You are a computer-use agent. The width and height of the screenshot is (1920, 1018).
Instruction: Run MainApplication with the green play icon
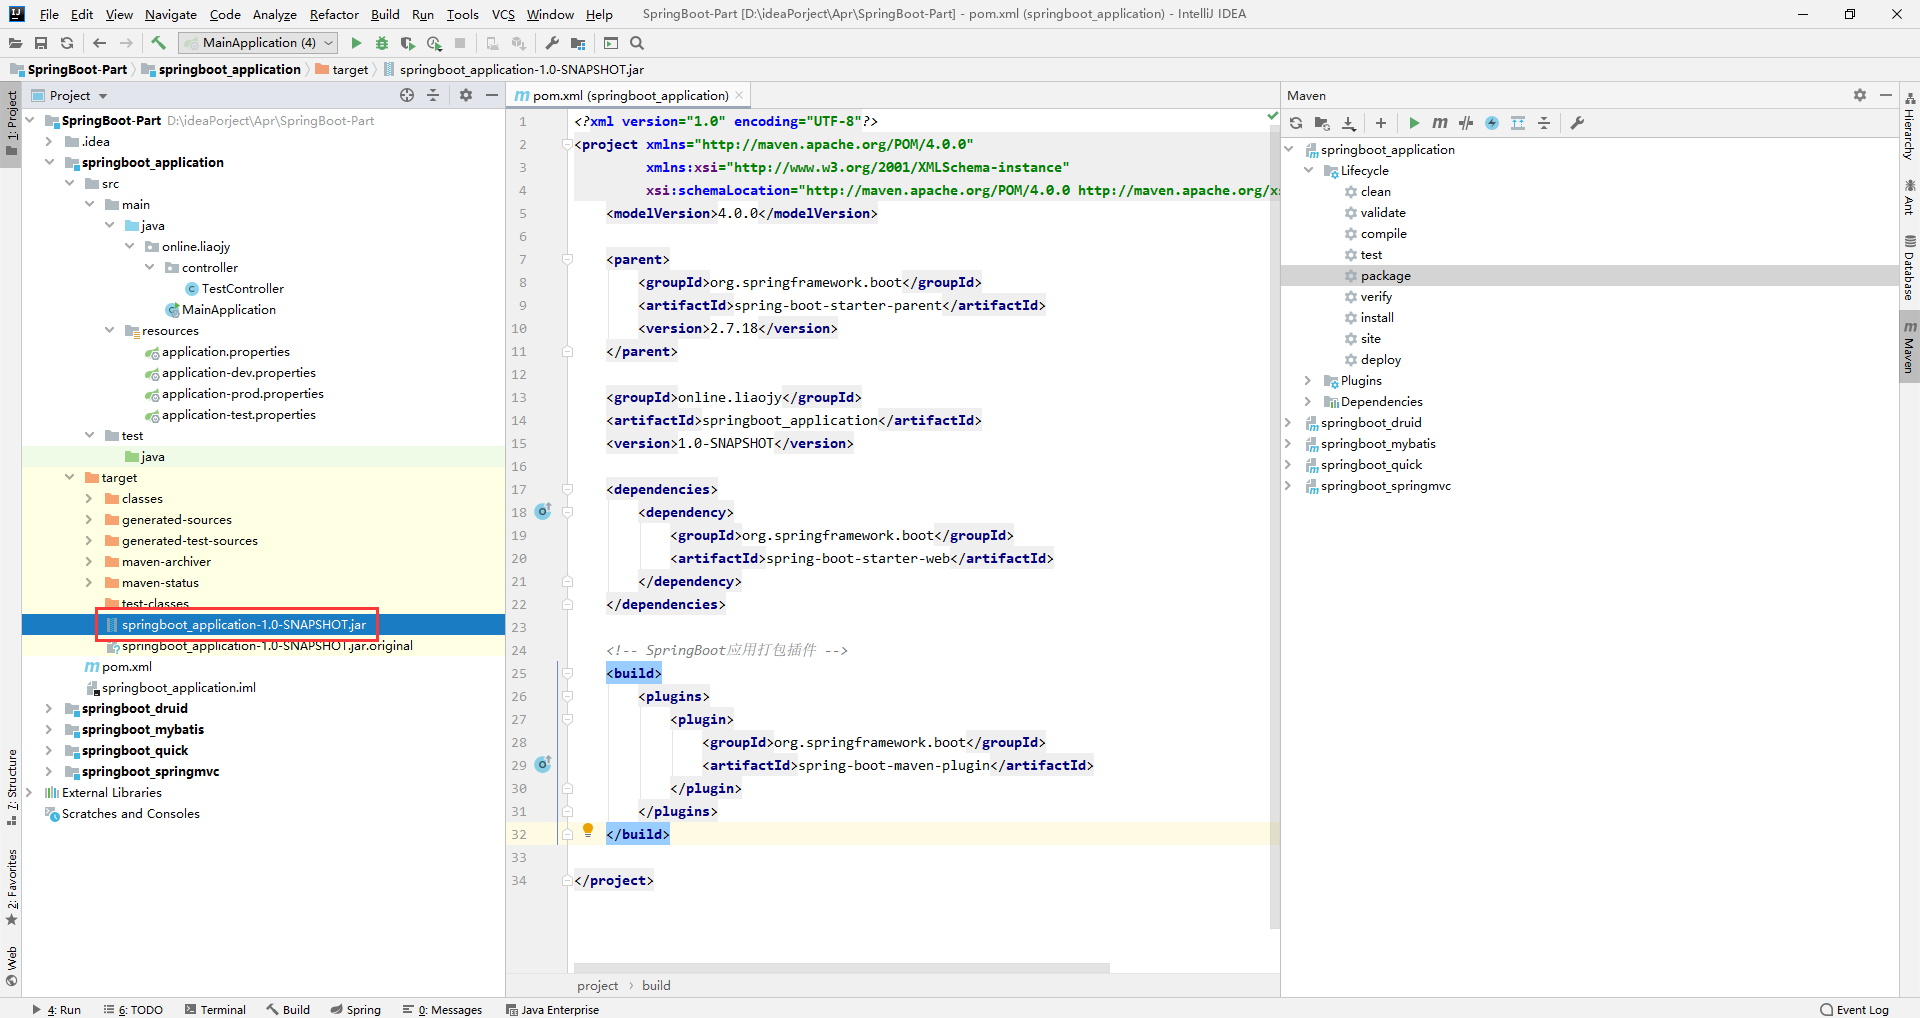point(356,43)
